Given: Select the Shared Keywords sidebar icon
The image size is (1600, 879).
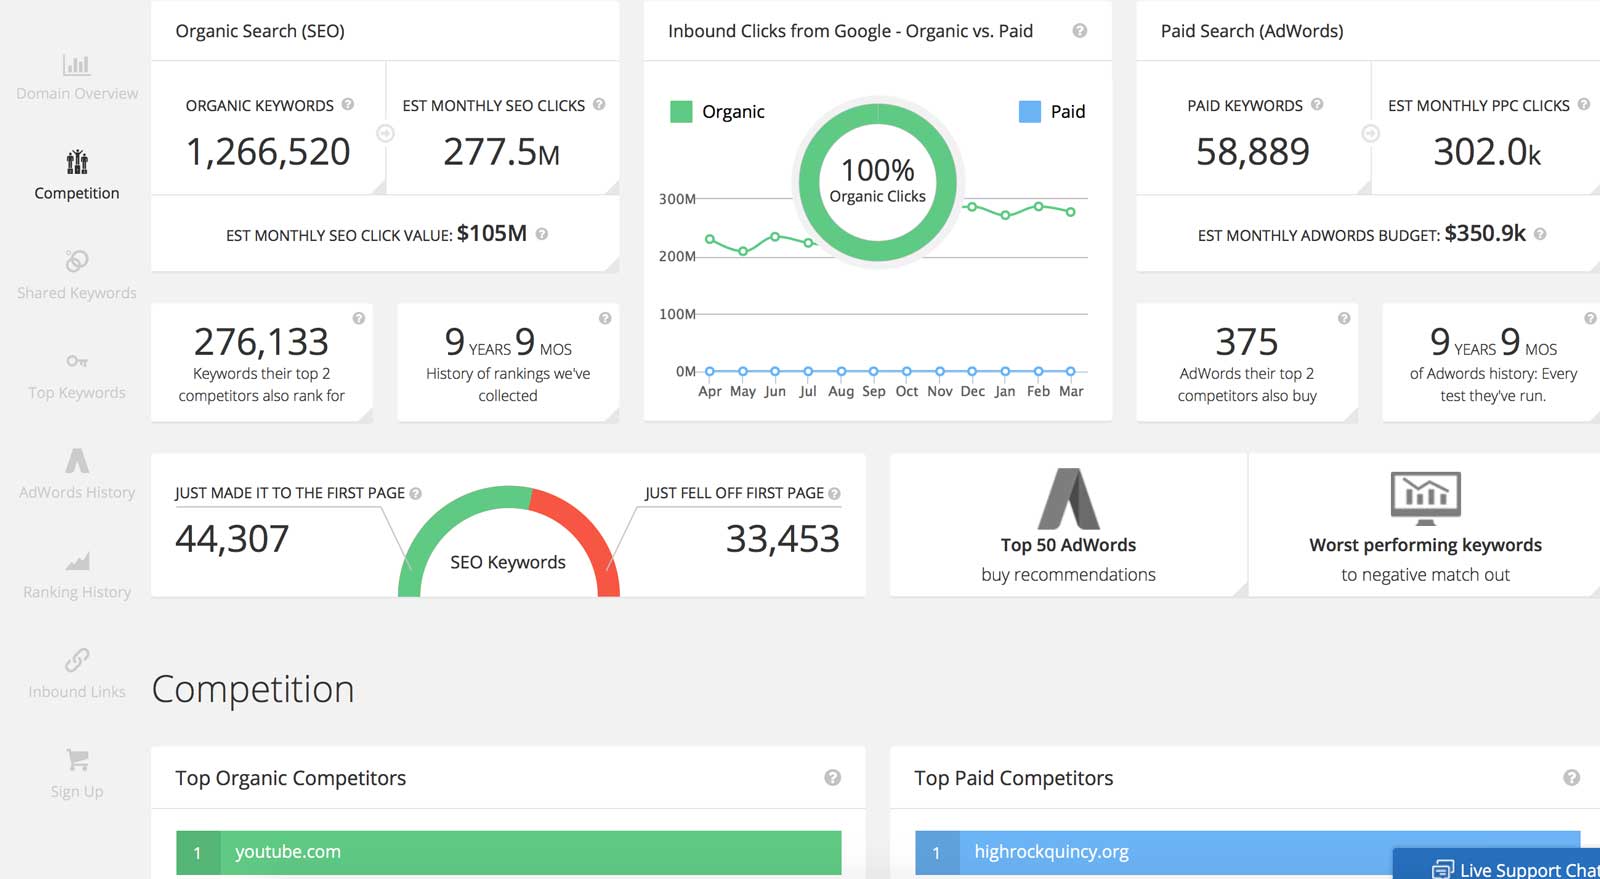Looking at the screenshot, I should [x=77, y=261].
